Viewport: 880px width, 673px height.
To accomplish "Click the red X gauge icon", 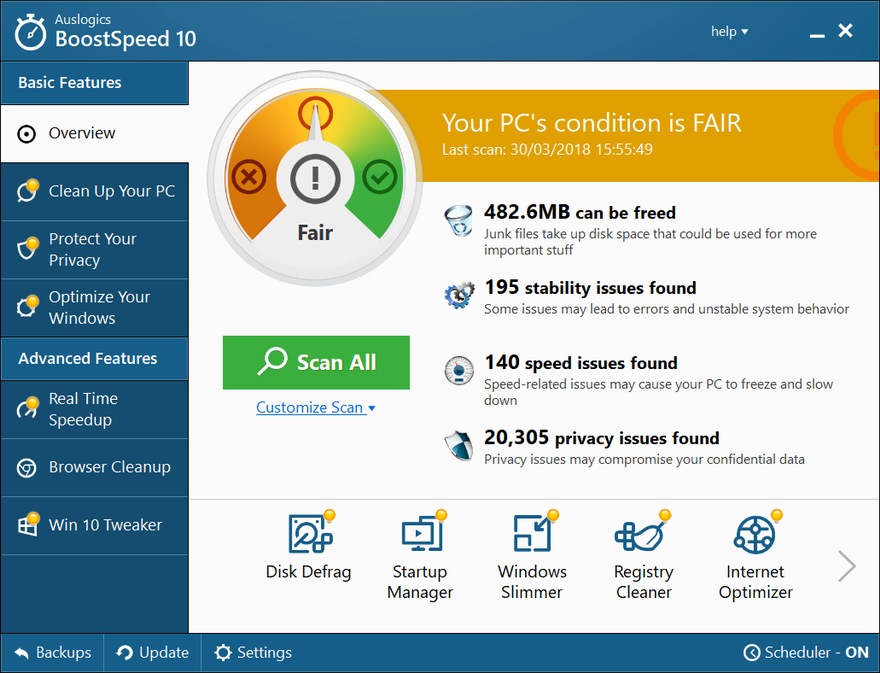I will pos(249,177).
